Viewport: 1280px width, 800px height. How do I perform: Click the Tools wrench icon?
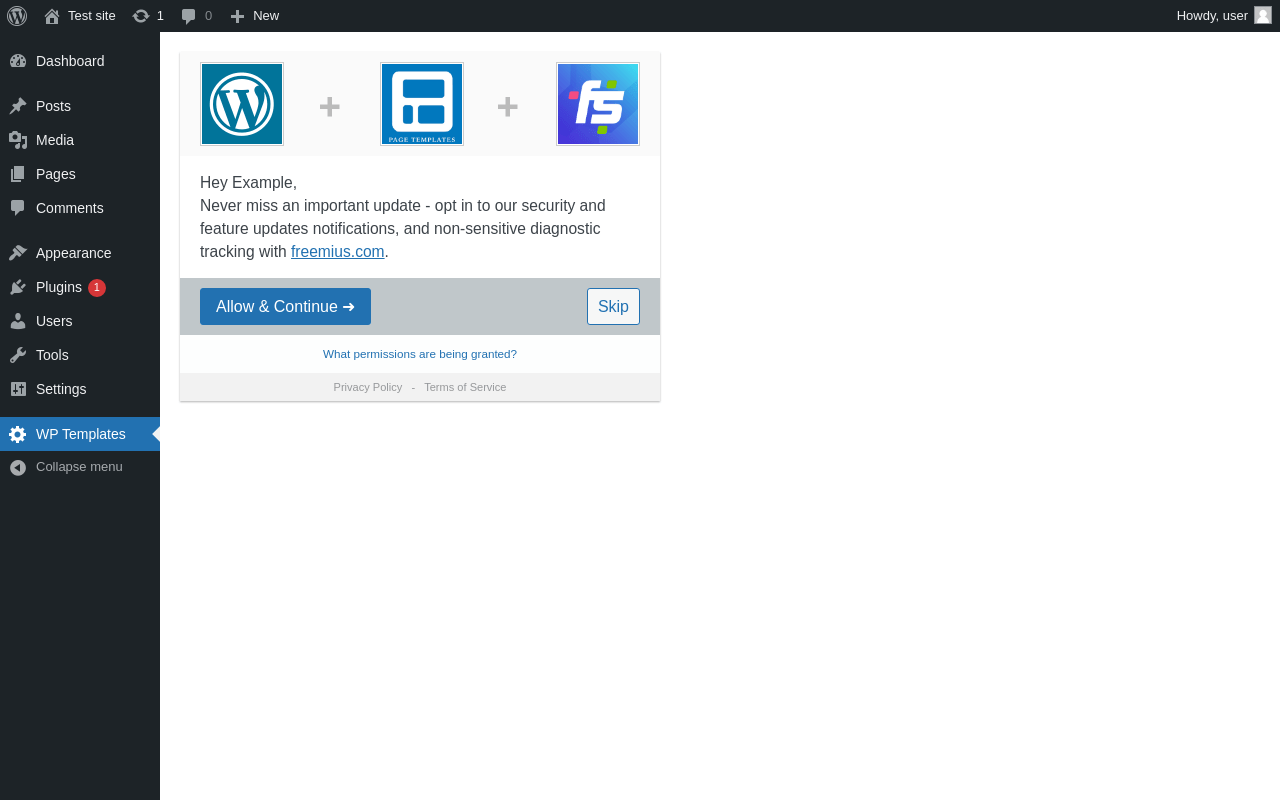(x=18, y=355)
